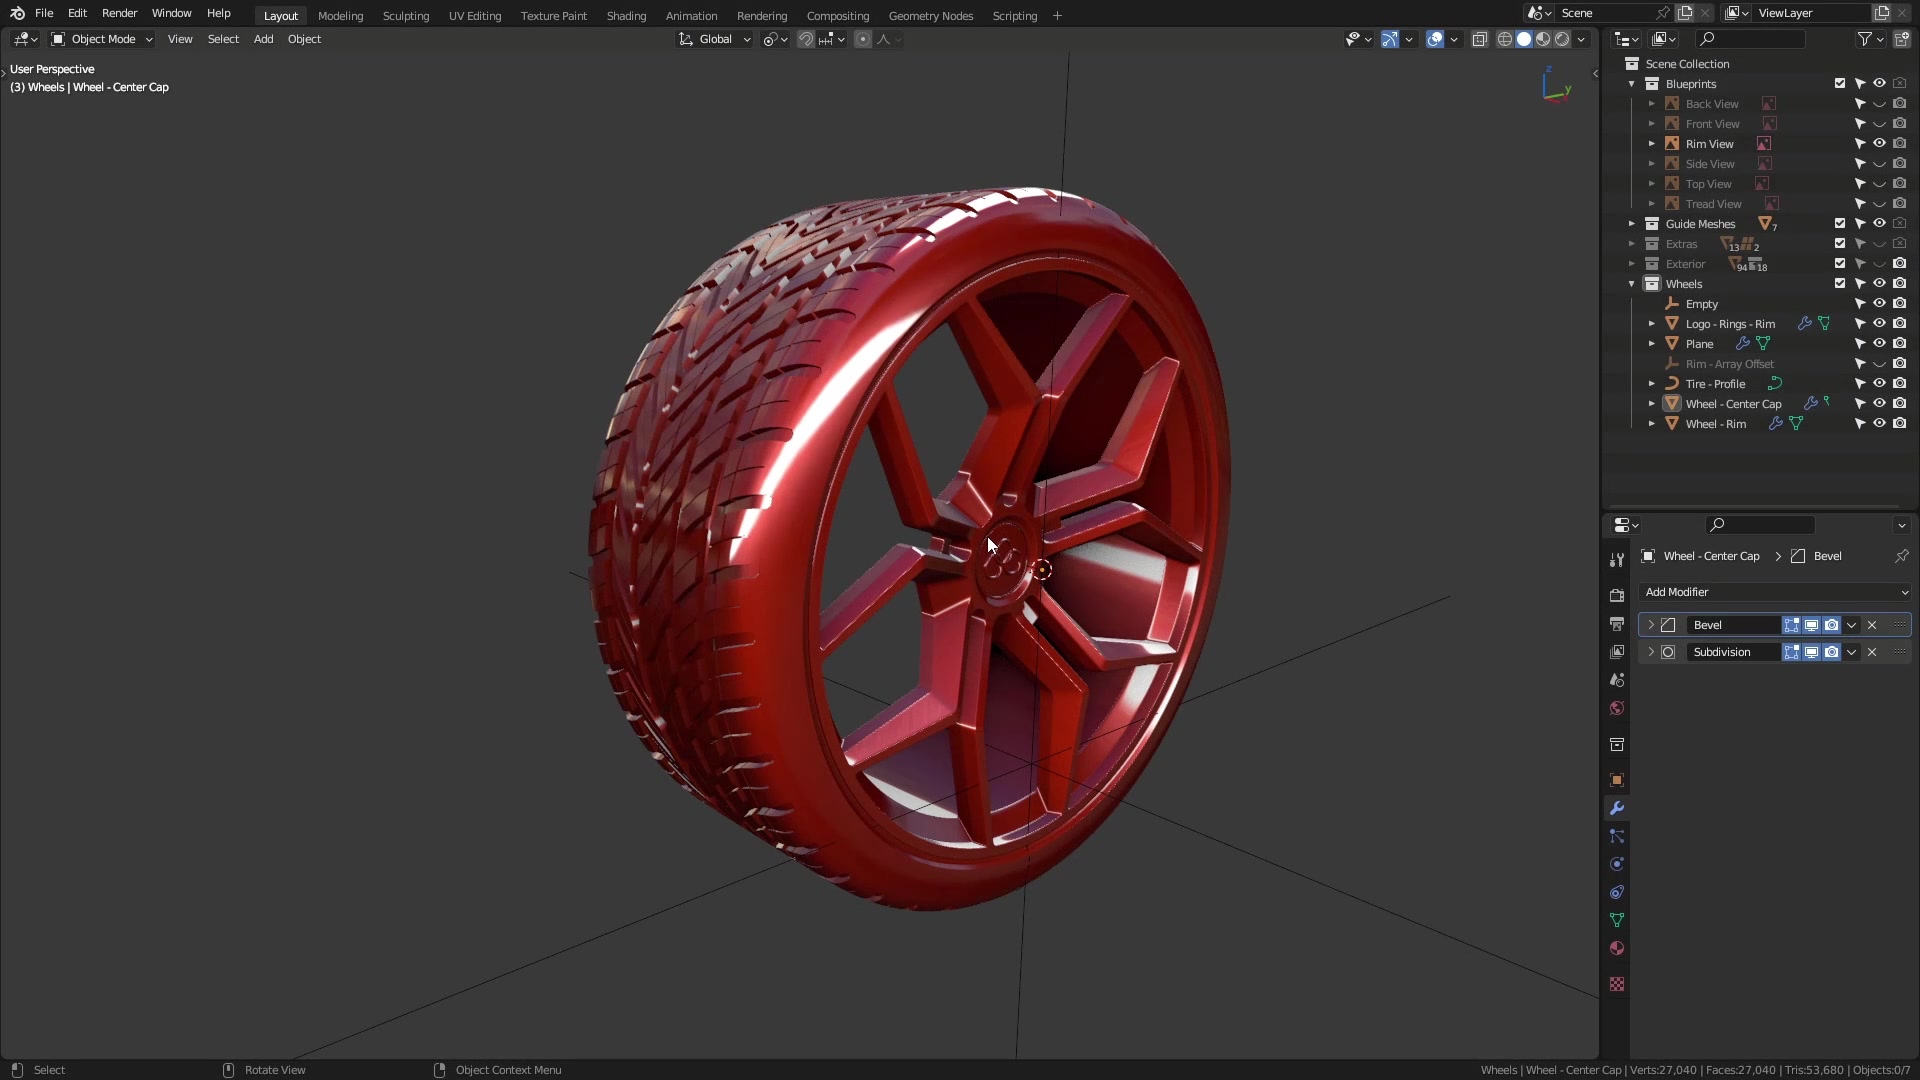
Task: Remove the Bevel modifier with X
Action: (1872, 625)
